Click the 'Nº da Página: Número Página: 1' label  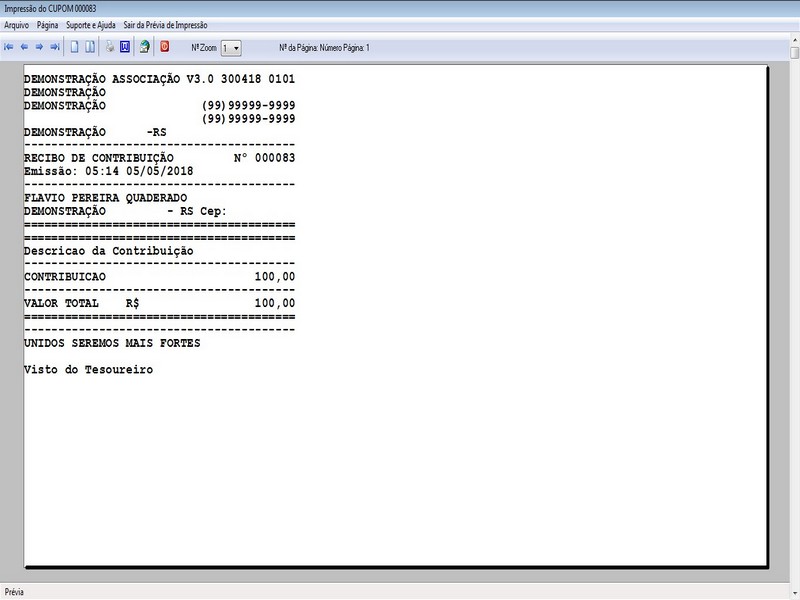pos(324,47)
